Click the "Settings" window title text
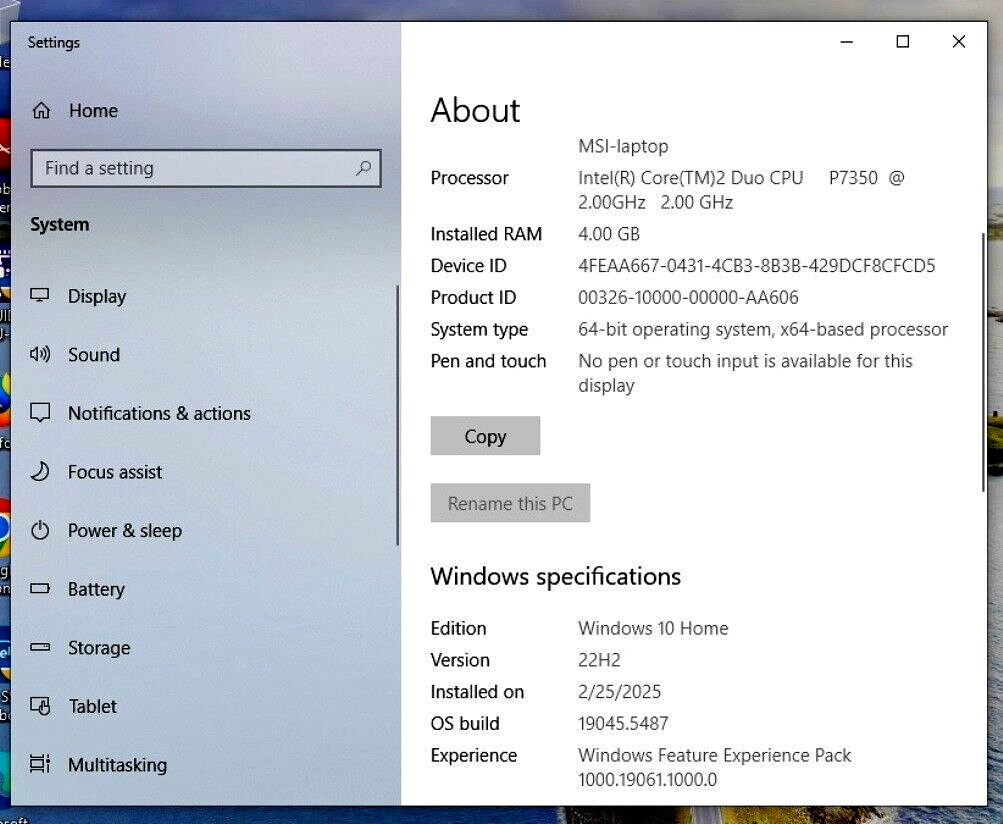 tap(54, 43)
